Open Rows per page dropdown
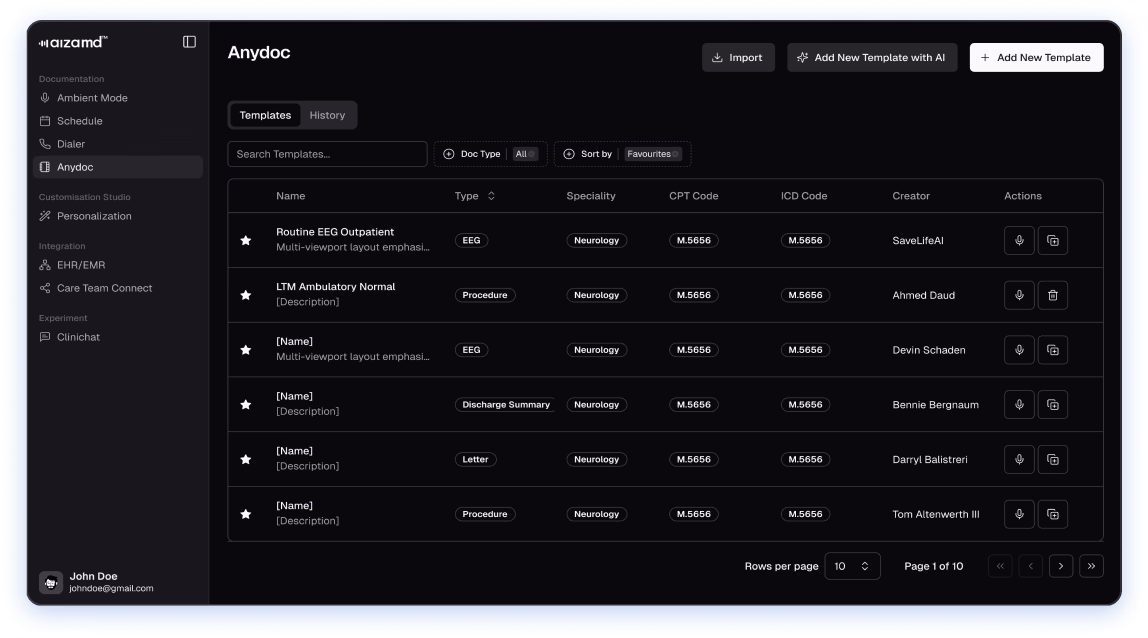The width and height of the screenshot is (1148, 638). point(852,566)
